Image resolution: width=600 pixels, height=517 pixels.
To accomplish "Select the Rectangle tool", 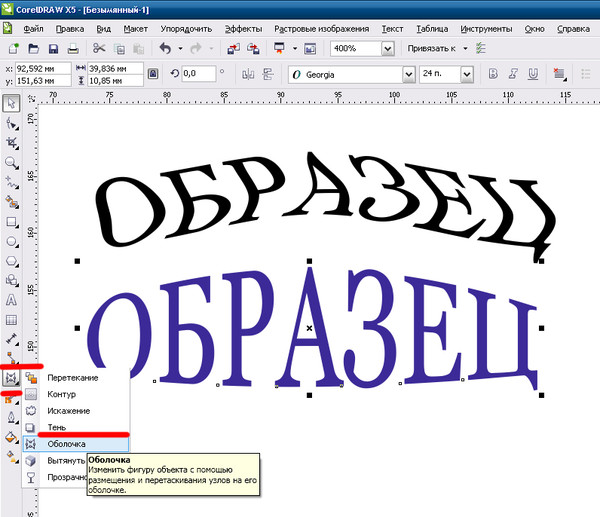I will pos(11,222).
